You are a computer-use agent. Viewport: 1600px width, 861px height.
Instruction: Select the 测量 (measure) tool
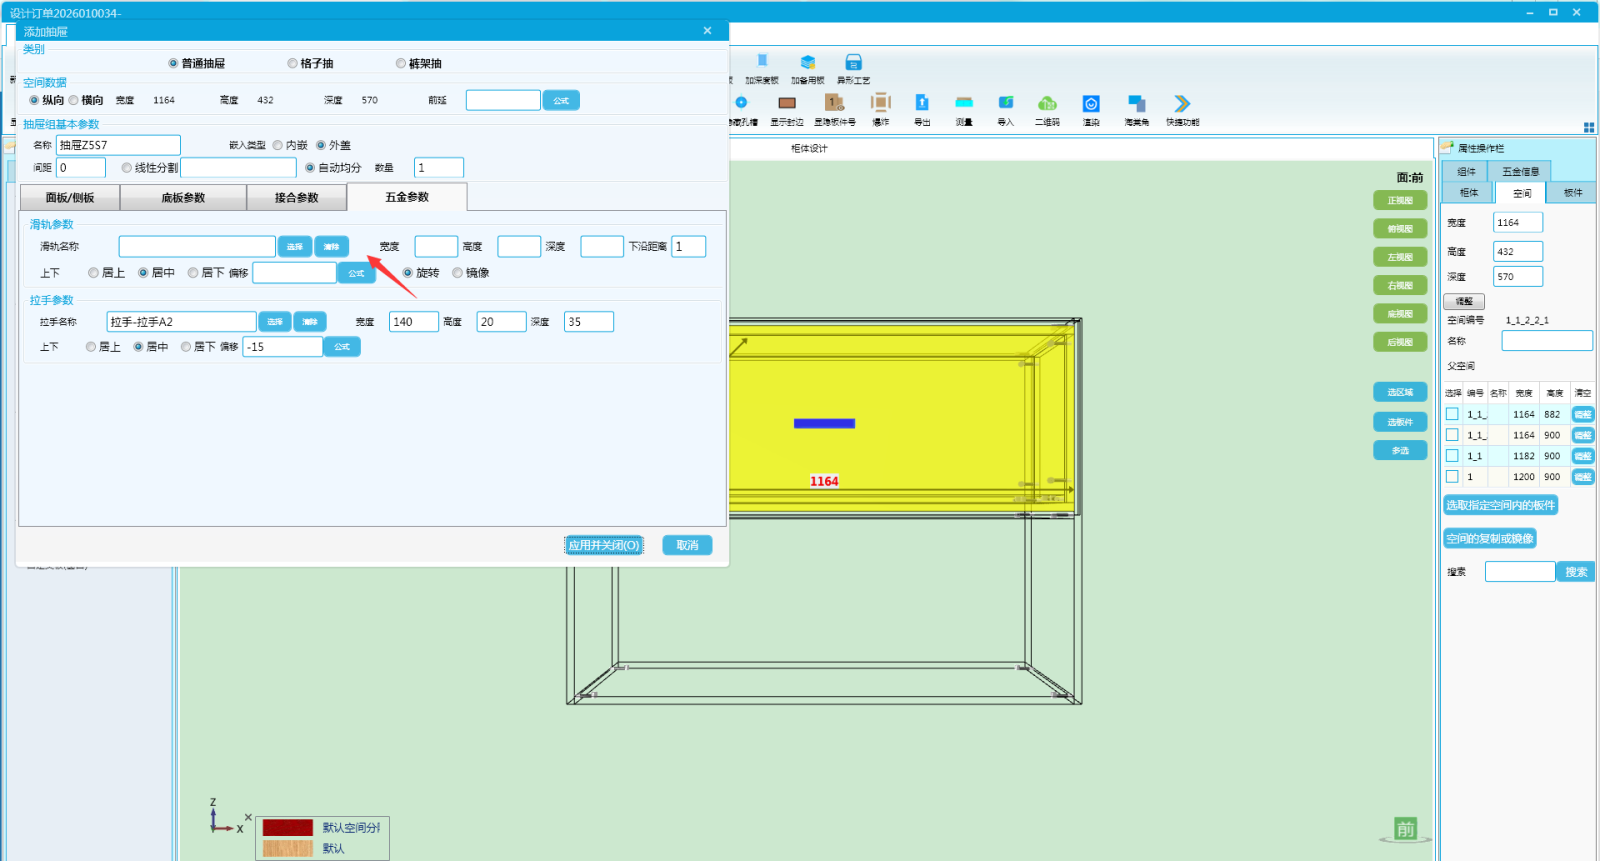pyautogui.click(x=964, y=104)
